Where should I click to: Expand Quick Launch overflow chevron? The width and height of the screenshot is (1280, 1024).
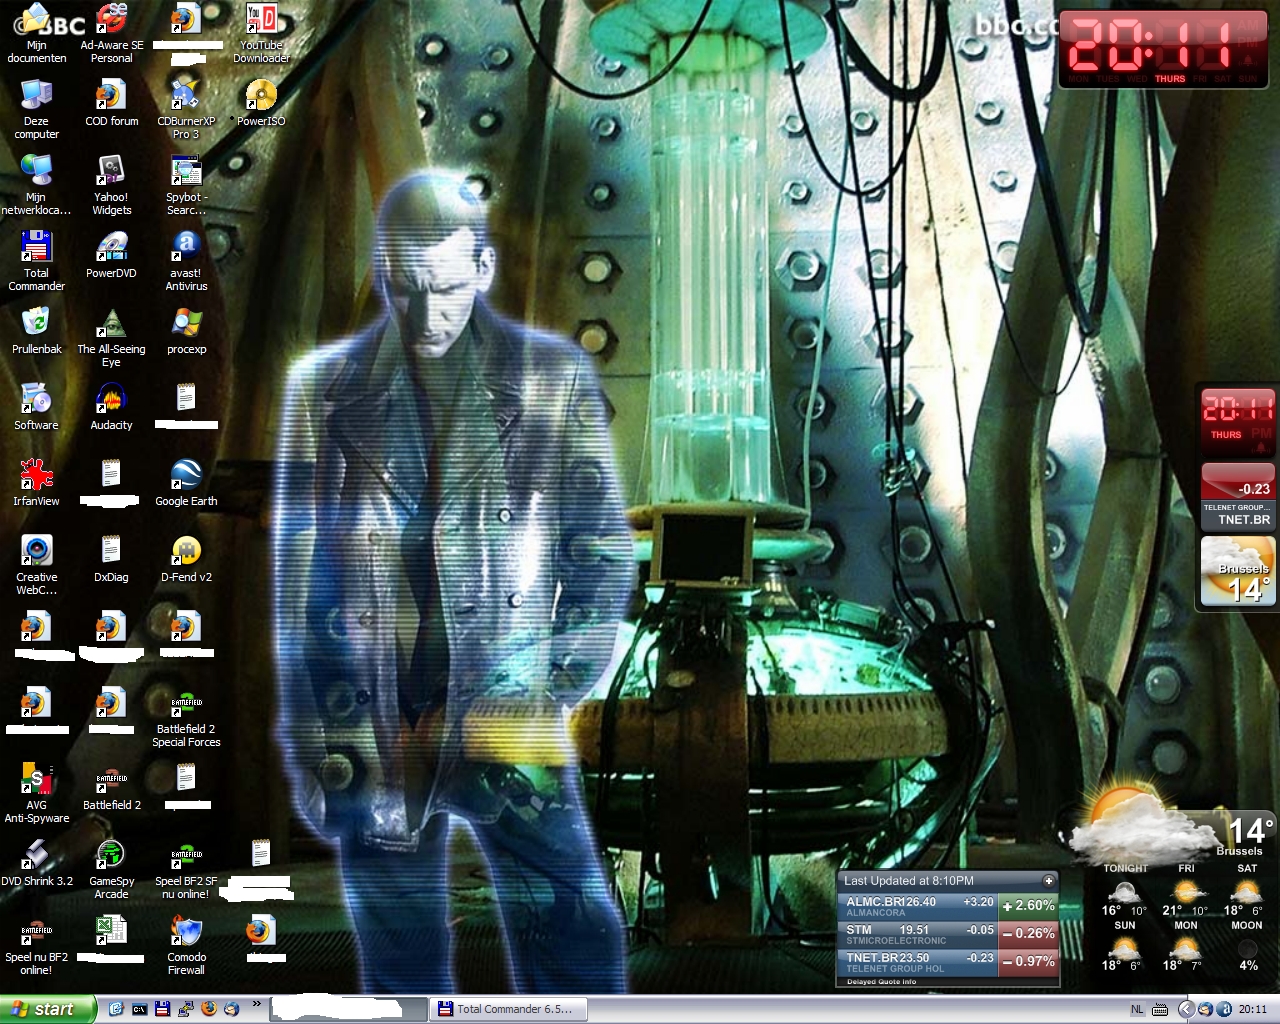(x=256, y=1004)
